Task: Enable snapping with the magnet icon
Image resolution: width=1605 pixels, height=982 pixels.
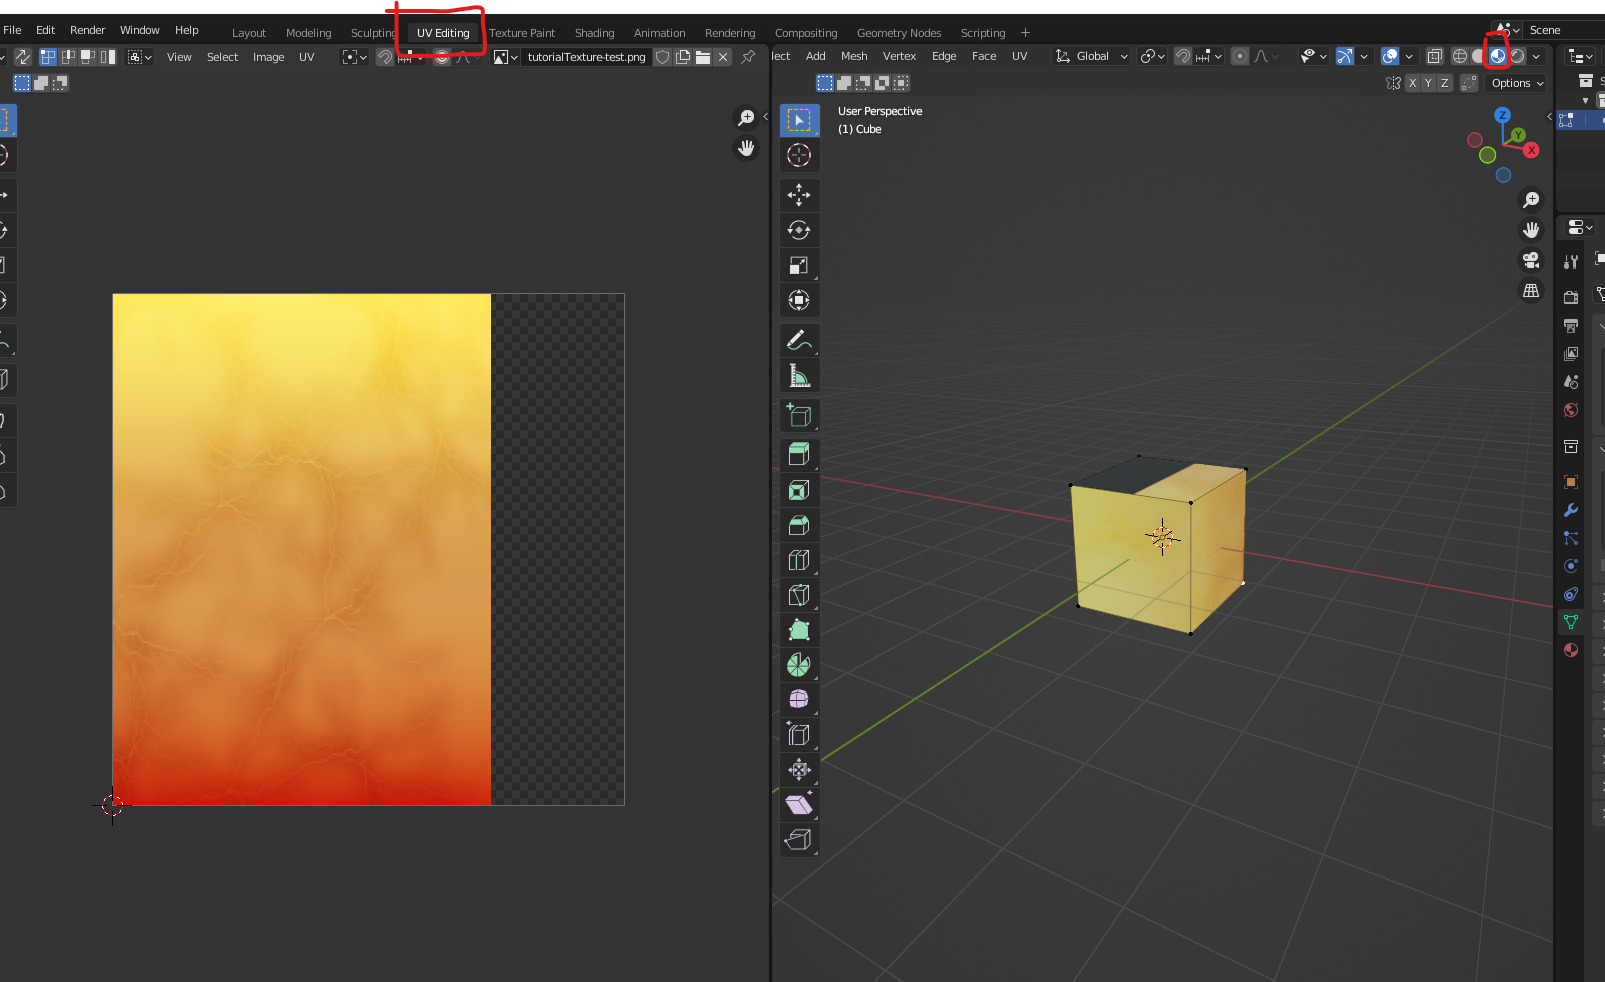Action: coord(1182,56)
